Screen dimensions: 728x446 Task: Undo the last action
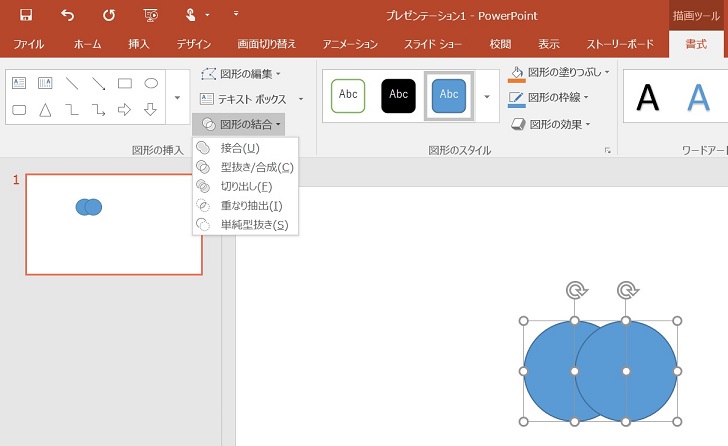(68, 15)
